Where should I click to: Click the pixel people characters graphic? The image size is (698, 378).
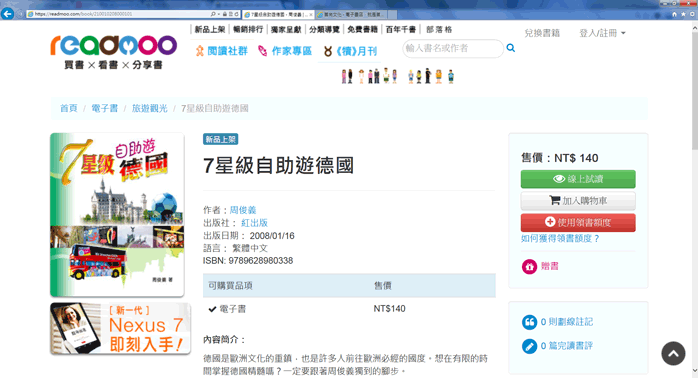(398, 76)
